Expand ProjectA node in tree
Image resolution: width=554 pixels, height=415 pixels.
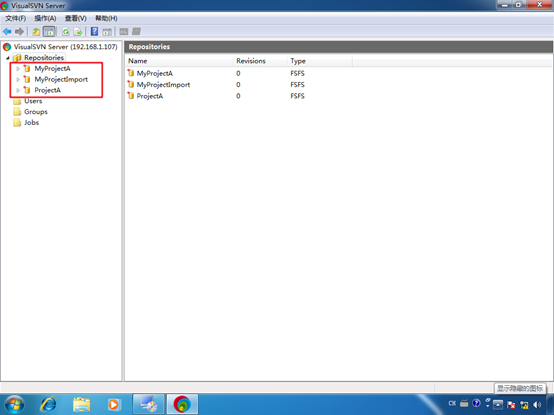[18, 90]
